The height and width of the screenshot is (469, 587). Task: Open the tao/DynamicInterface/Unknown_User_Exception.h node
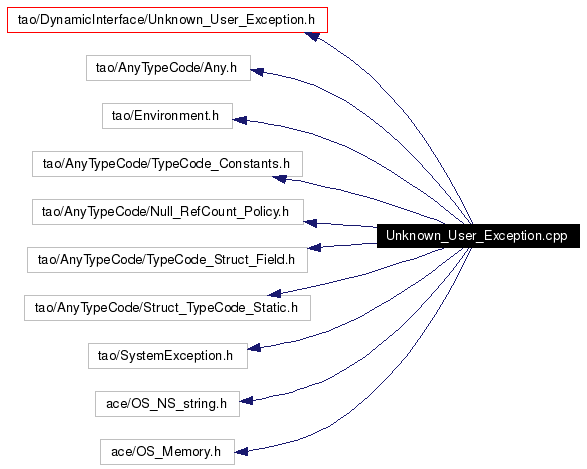167,20
